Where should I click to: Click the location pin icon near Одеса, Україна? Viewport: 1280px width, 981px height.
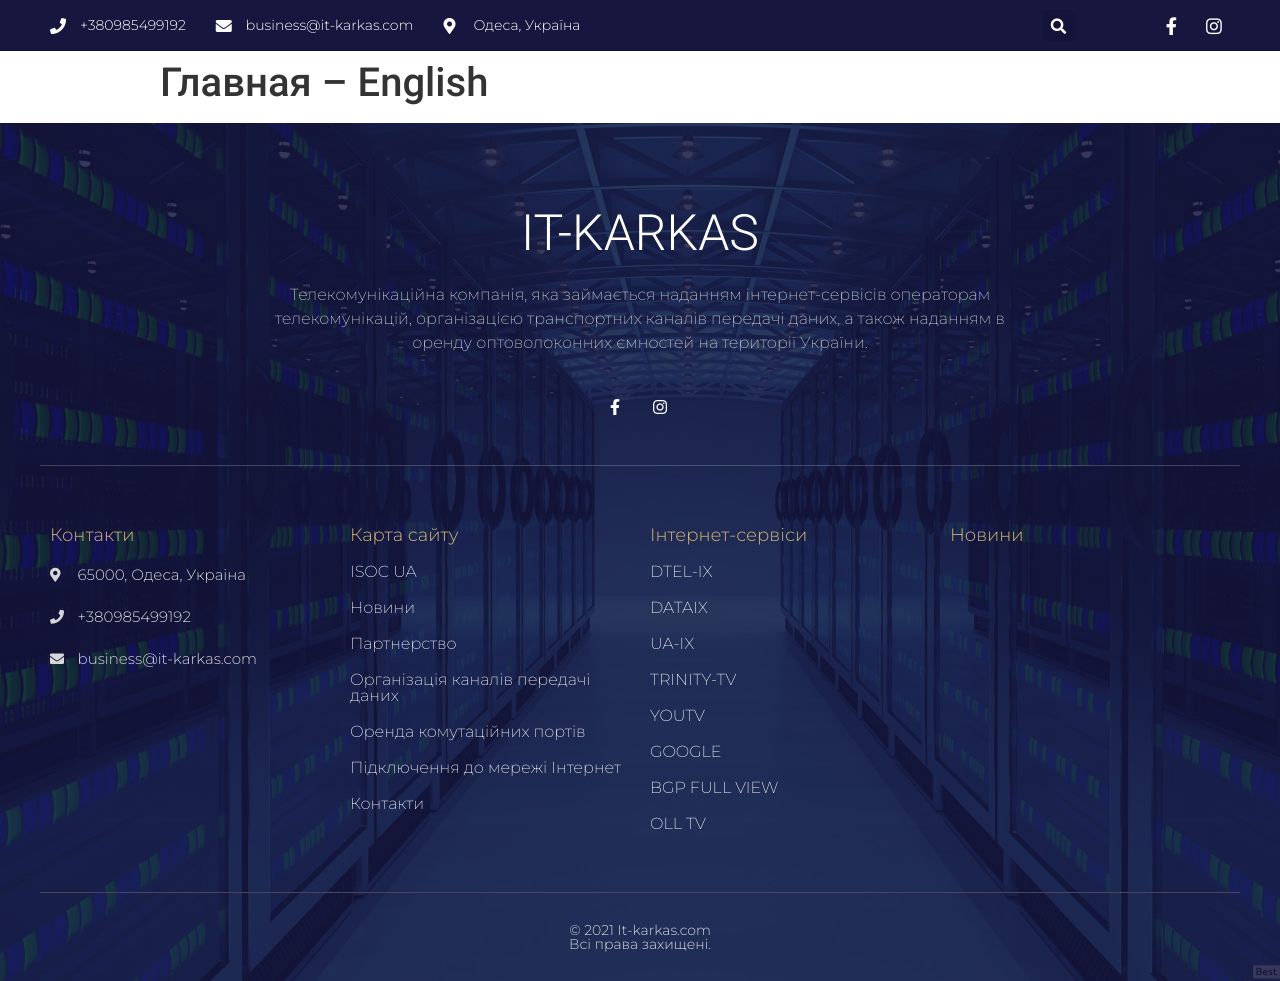449,25
